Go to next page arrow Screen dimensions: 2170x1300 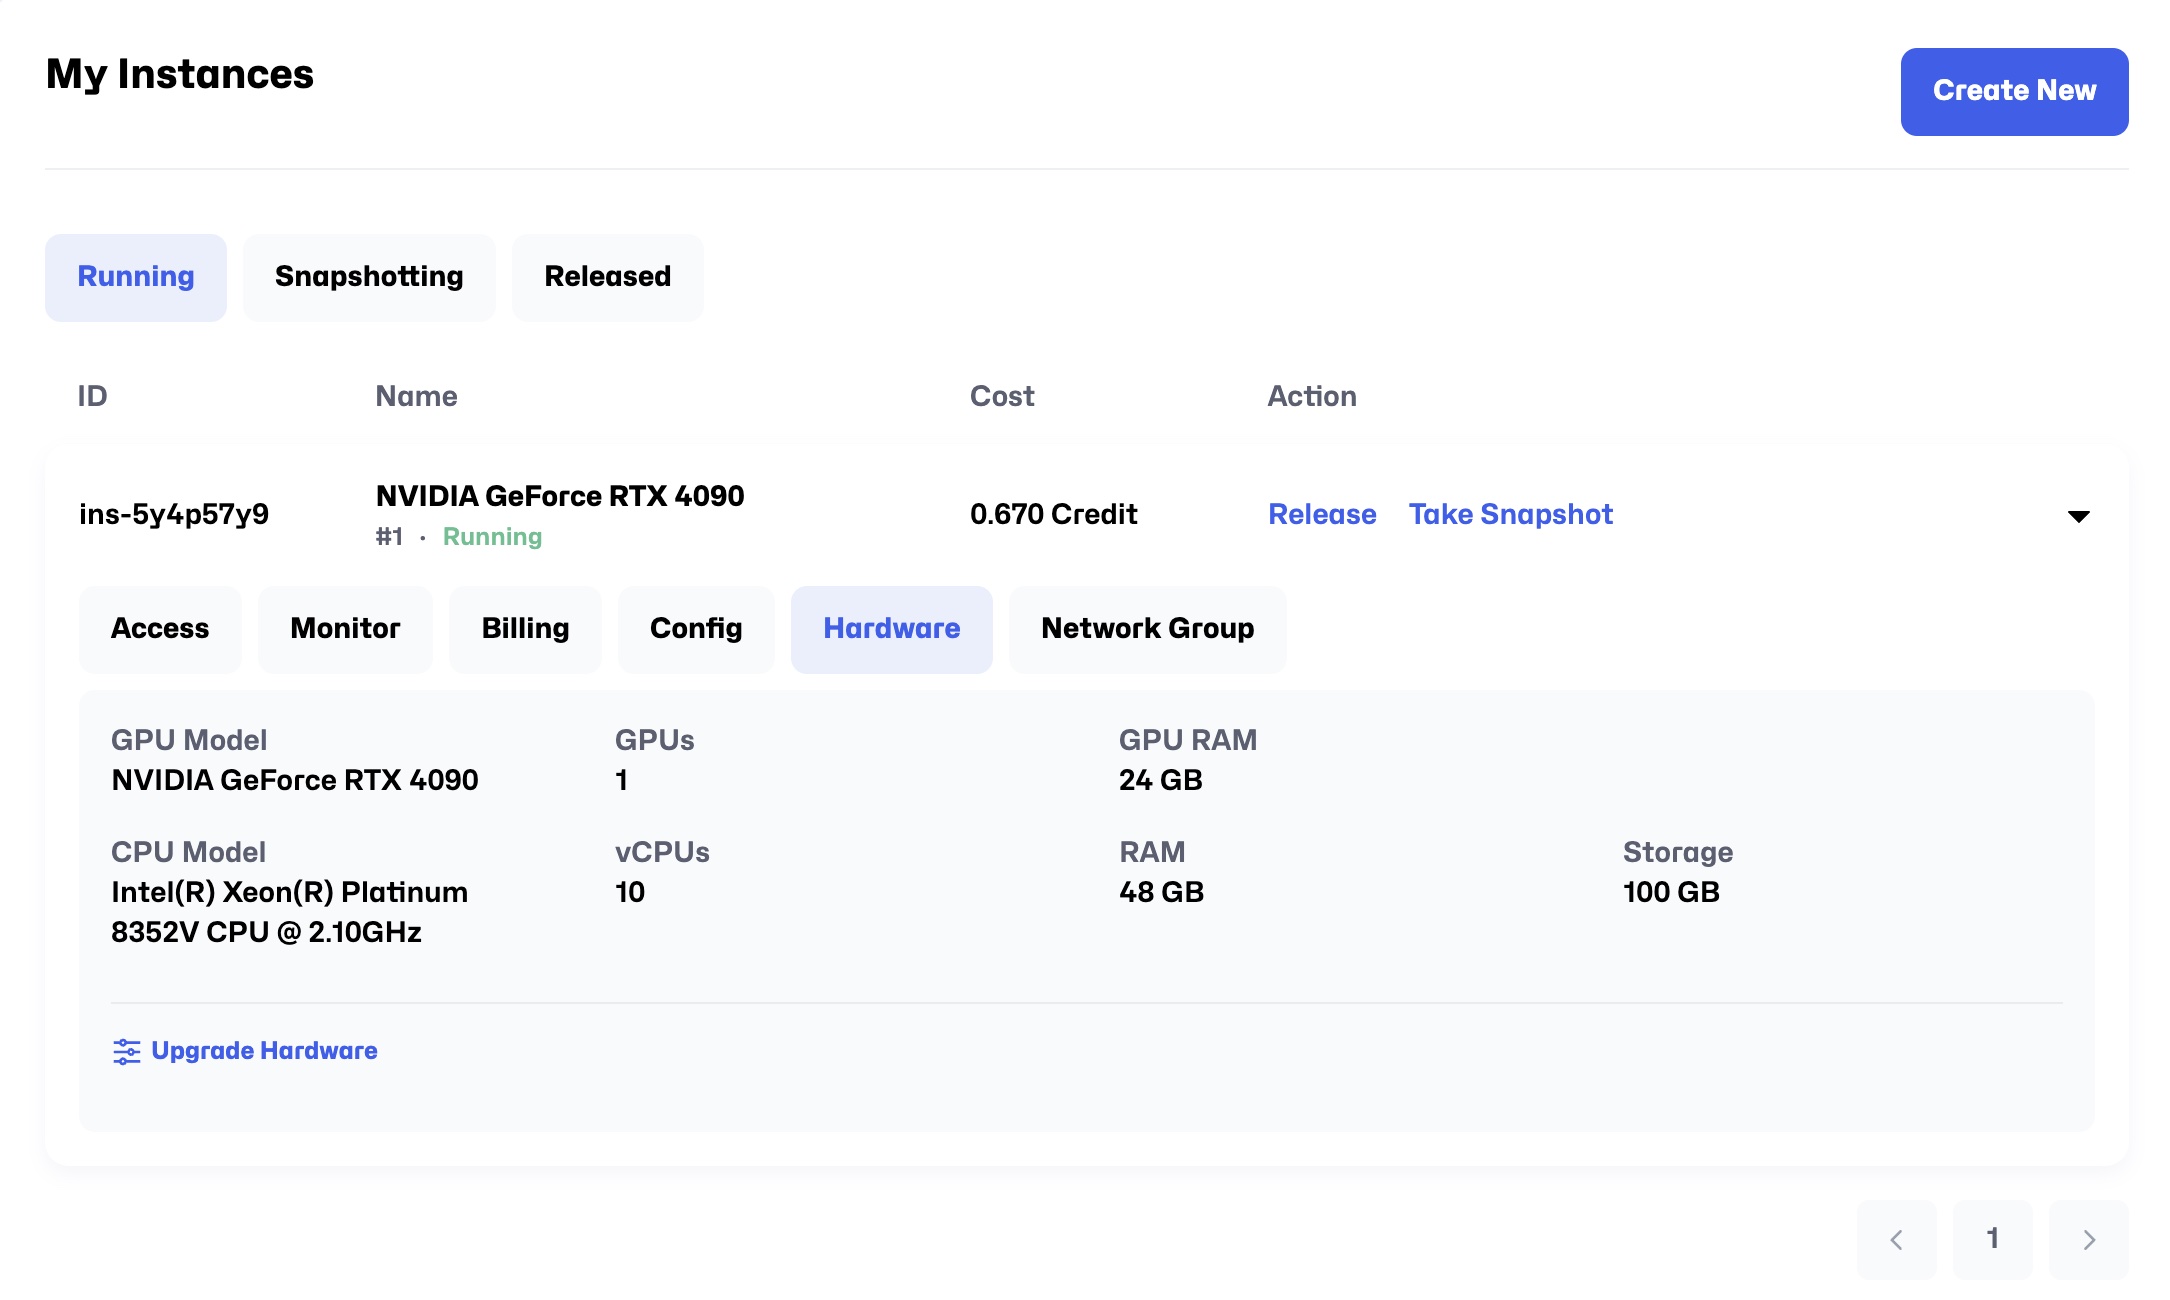pos(2088,1240)
